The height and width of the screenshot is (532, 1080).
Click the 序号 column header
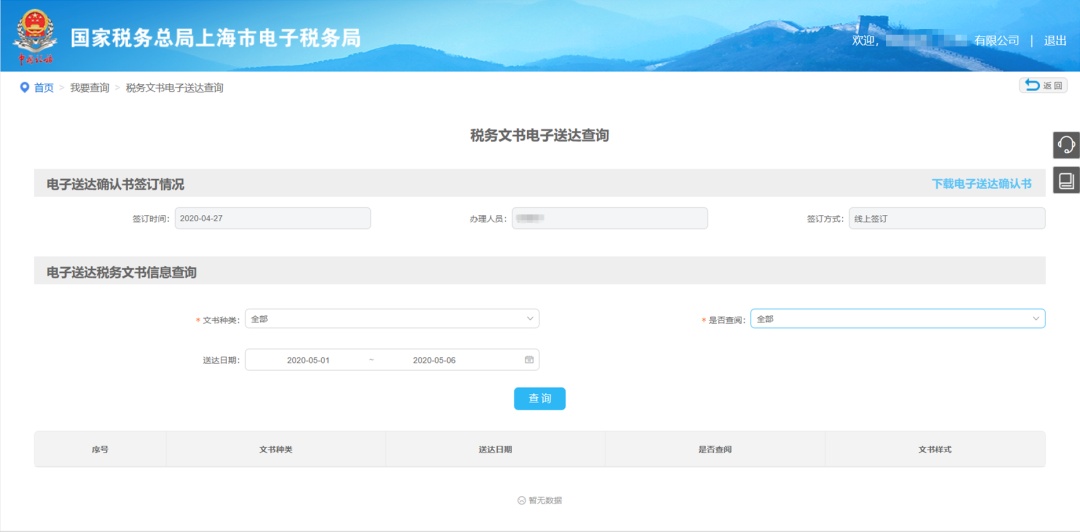100,449
